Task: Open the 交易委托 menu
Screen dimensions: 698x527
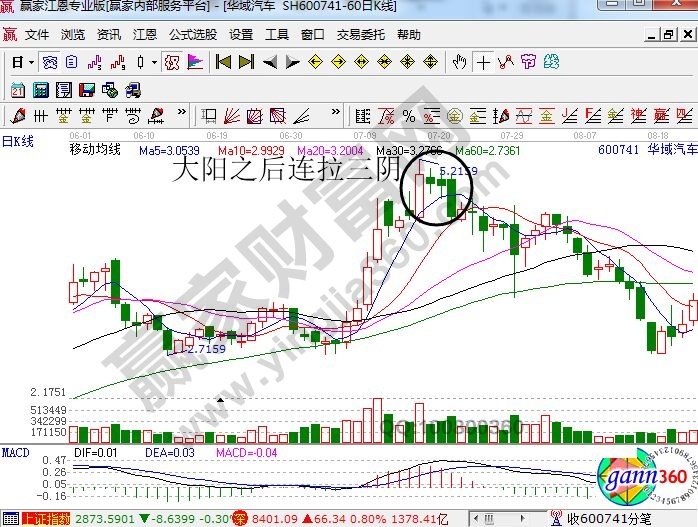Action: (x=360, y=35)
